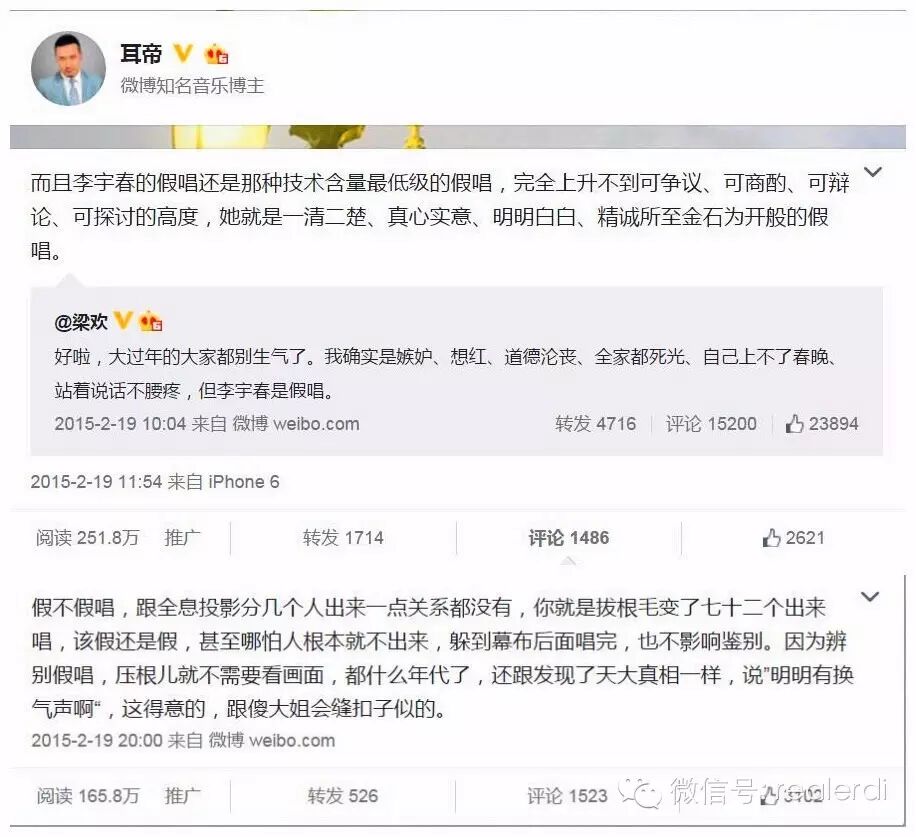This screenshot has height=837, width=916.
Task: Select the 评论 1486 tab
Action: 568,537
